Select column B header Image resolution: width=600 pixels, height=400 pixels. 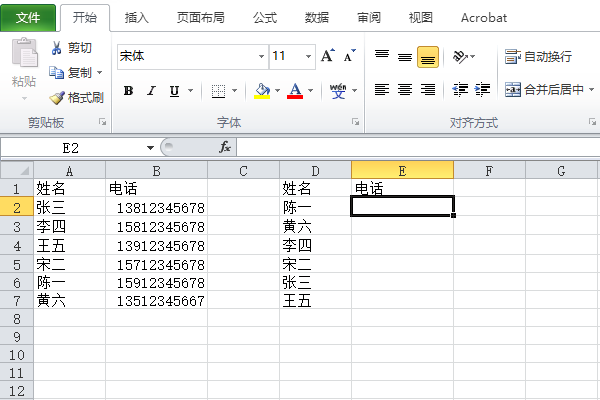tap(157, 171)
